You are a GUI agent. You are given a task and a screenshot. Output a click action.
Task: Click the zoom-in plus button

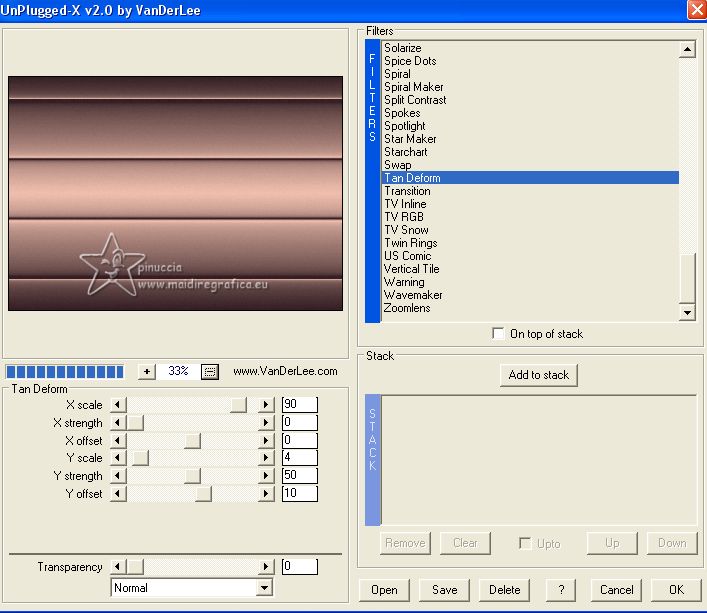(x=147, y=371)
